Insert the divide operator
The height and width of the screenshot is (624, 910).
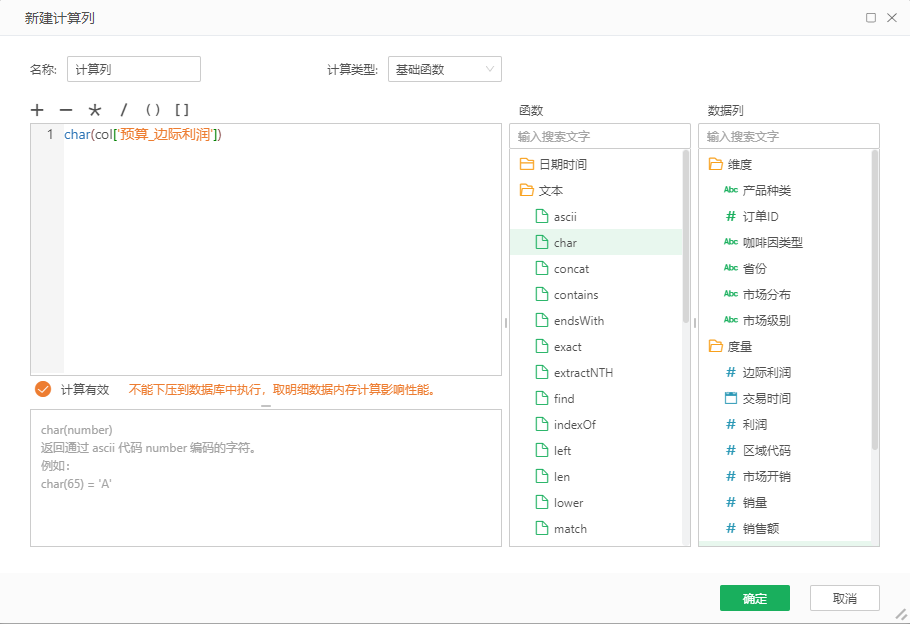pyautogui.click(x=124, y=110)
